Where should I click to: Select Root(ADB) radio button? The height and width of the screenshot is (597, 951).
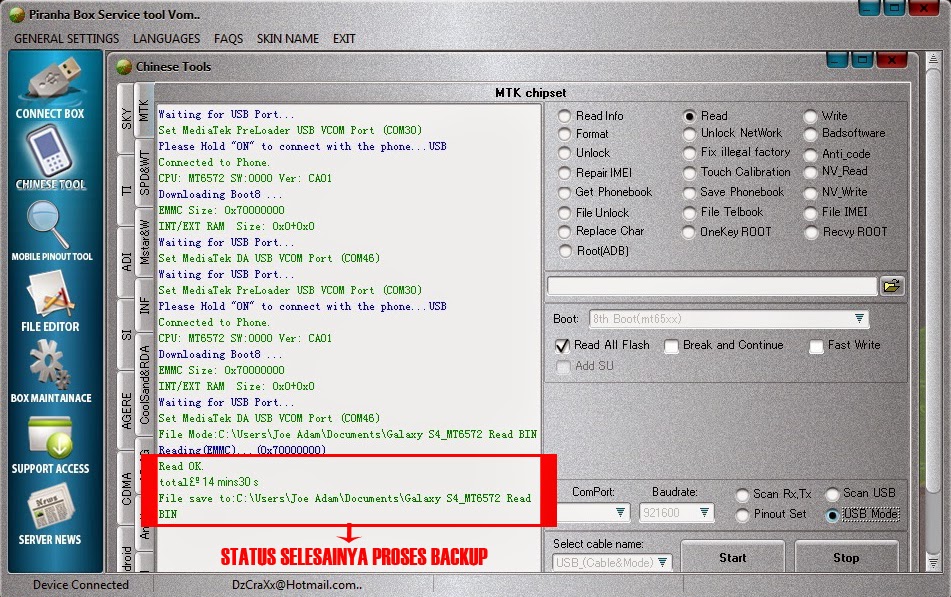[x=565, y=251]
